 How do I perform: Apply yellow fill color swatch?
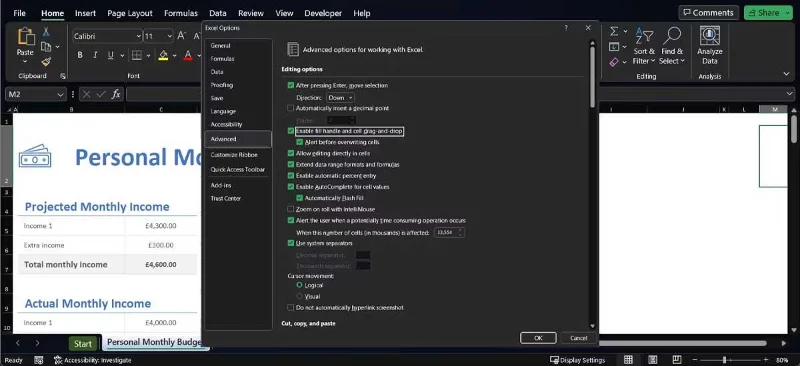[163, 55]
